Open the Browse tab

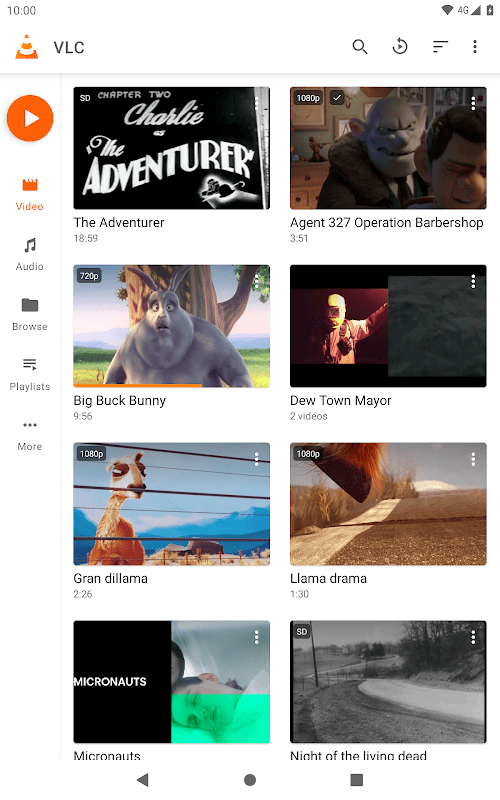pos(30,314)
